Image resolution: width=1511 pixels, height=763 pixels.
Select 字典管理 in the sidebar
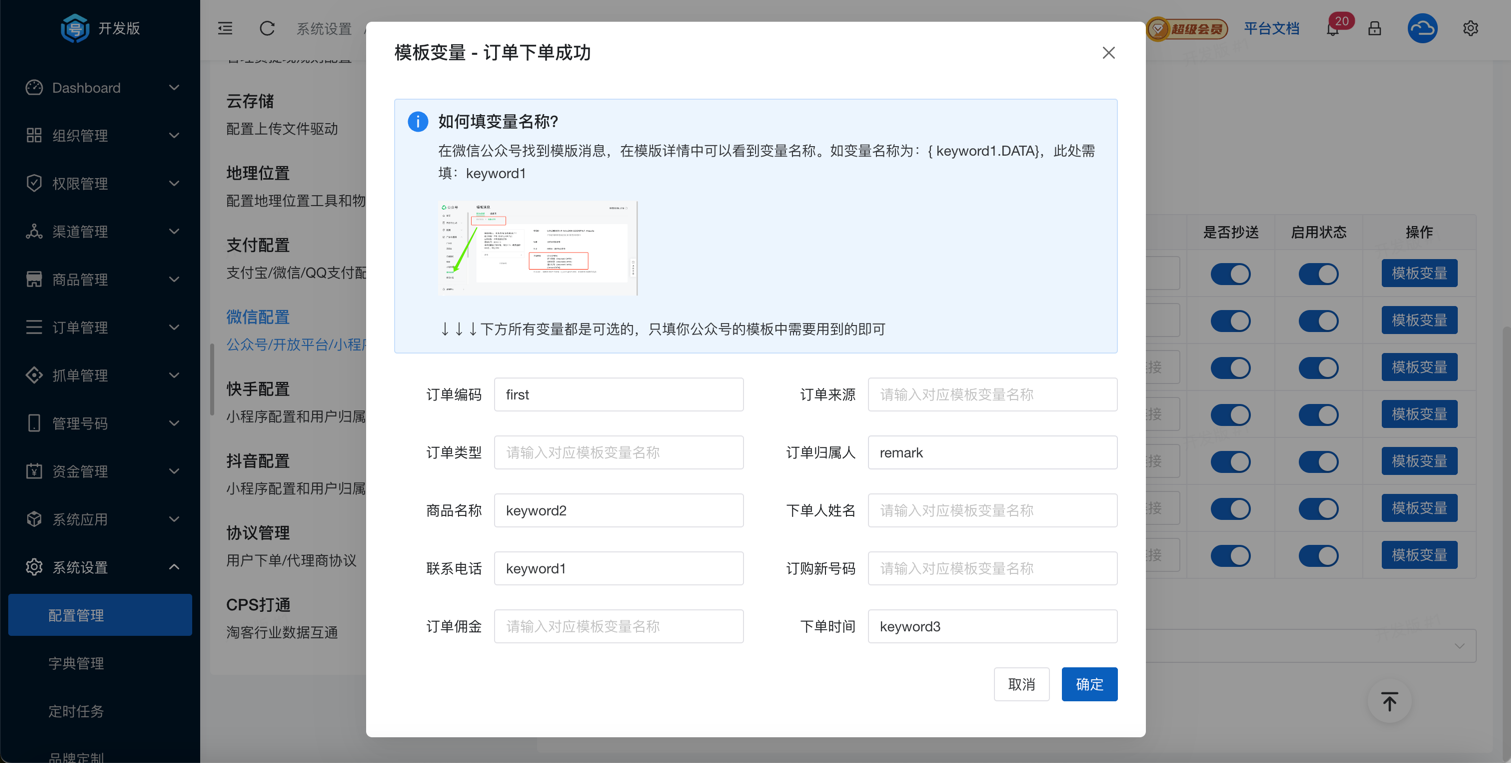point(76,664)
